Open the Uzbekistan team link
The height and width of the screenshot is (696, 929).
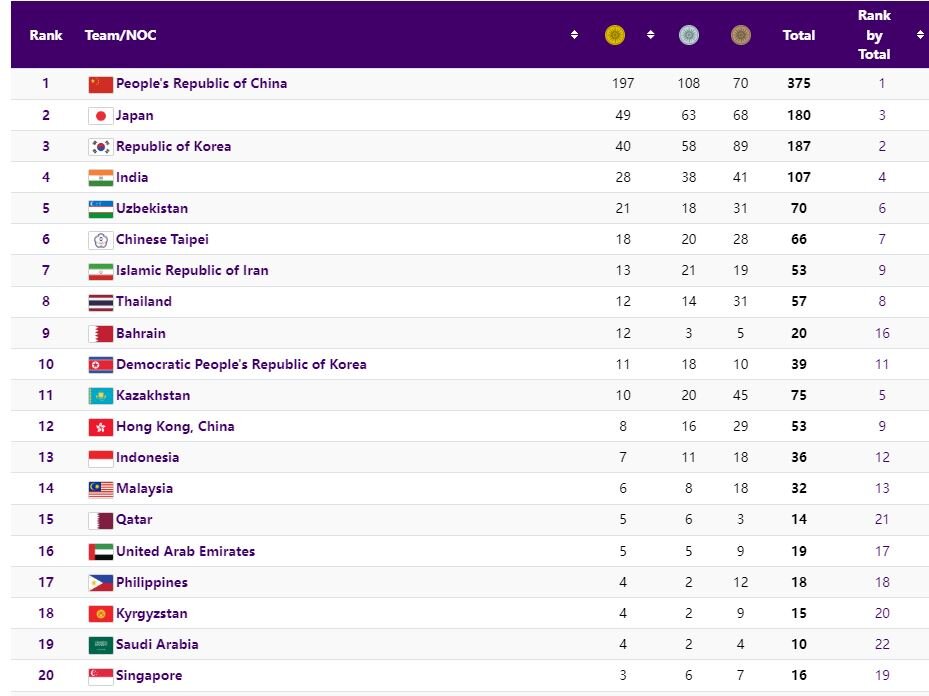point(152,209)
